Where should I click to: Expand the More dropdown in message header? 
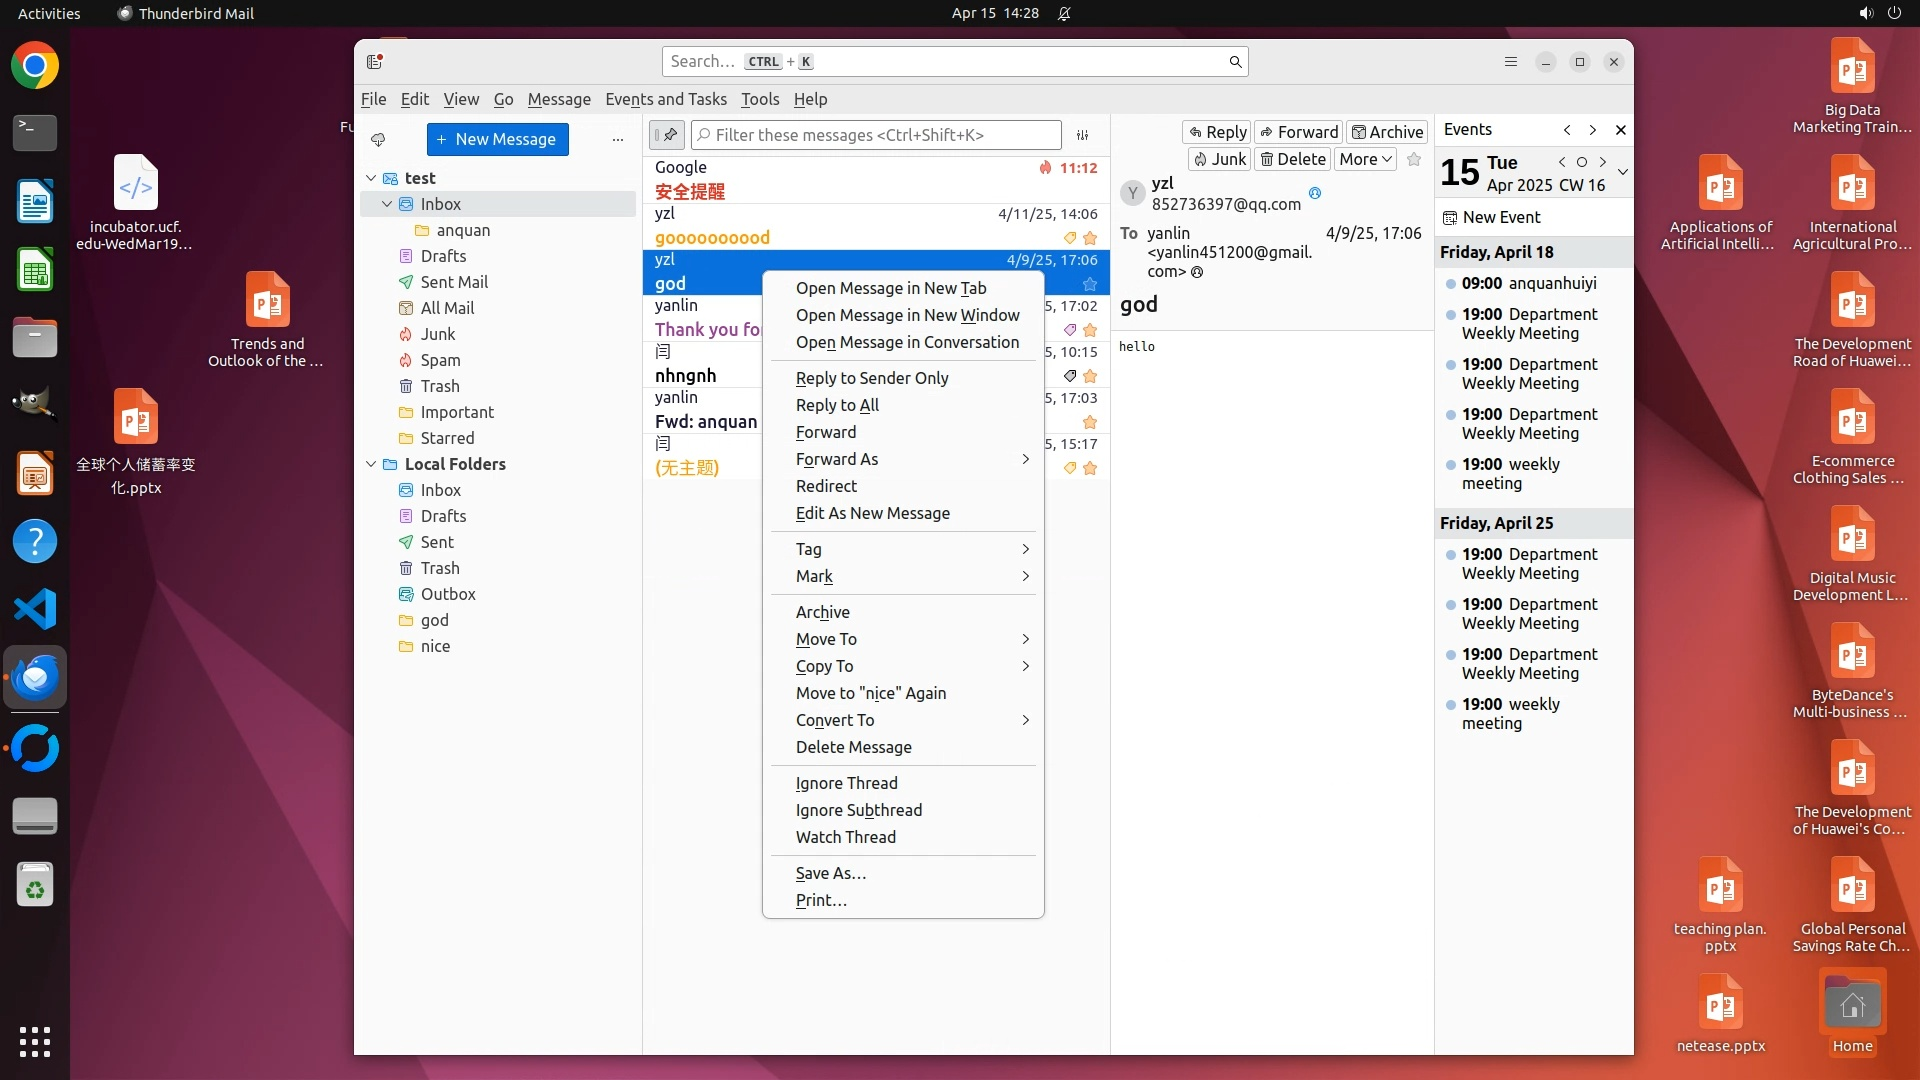click(x=1365, y=159)
